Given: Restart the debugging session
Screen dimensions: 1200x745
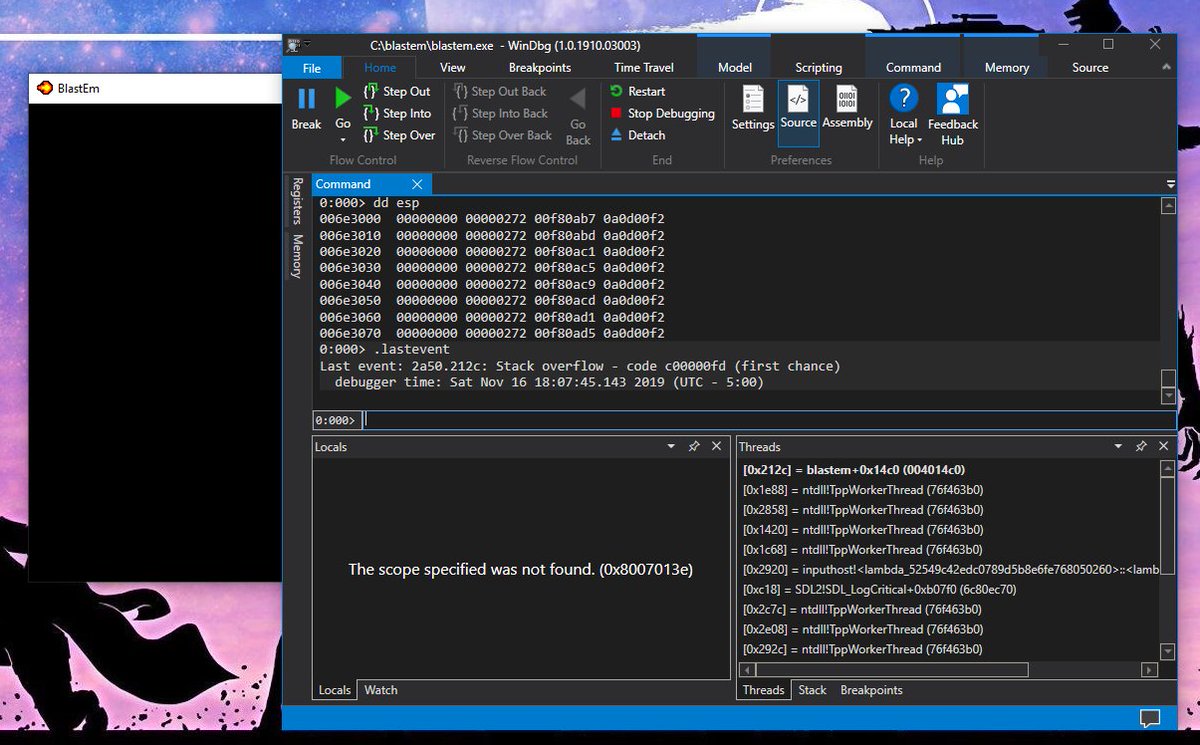Looking at the screenshot, I should [x=637, y=91].
